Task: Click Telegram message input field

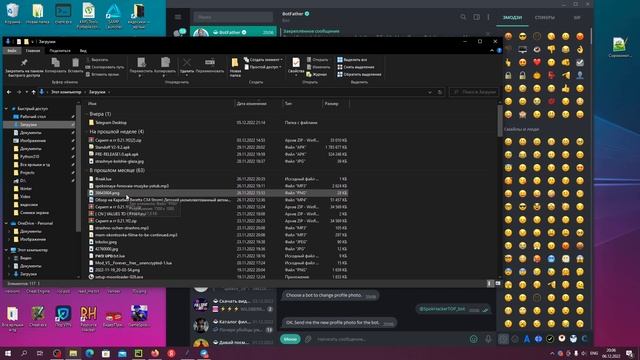Action: 391,339
